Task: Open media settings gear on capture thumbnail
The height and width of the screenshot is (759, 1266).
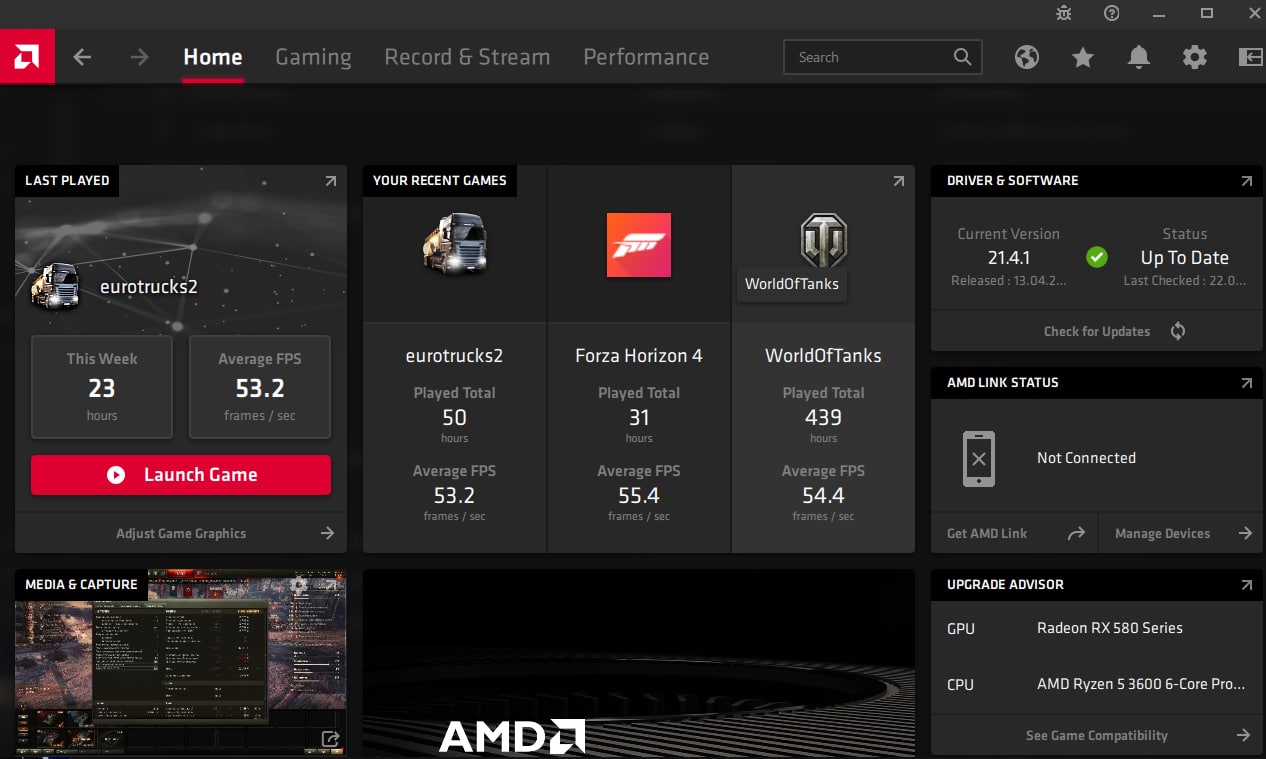Action: pyautogui.click(x=299, y=585)
